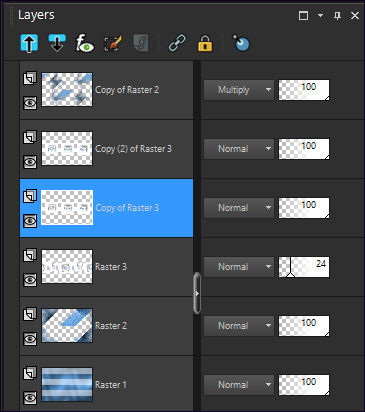This screenshot has height=412, width=365.
Task: Click the chain link layers icon
Action: tap(177, 43)
